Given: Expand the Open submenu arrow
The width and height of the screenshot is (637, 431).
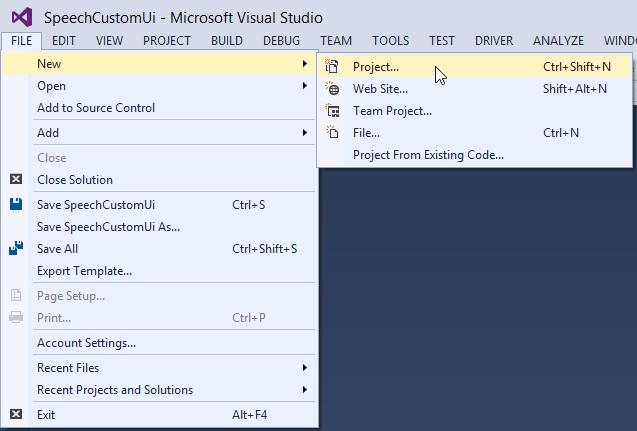Looking at the screenshot, I should tap(305, 86).
